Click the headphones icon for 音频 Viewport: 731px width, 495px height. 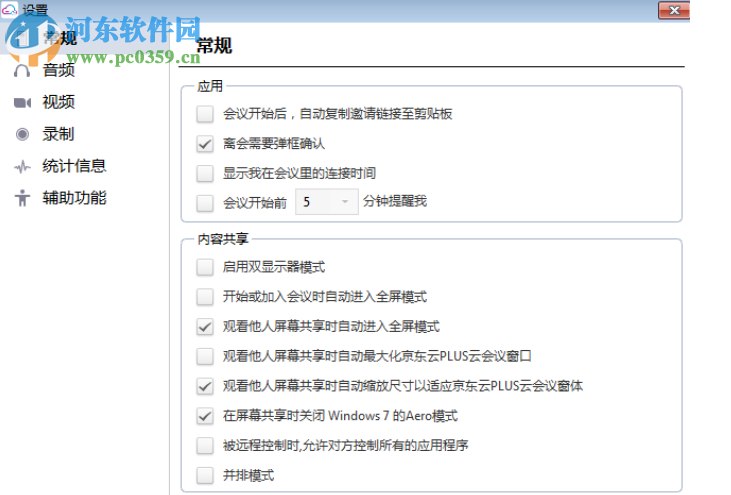click(22, 71)
